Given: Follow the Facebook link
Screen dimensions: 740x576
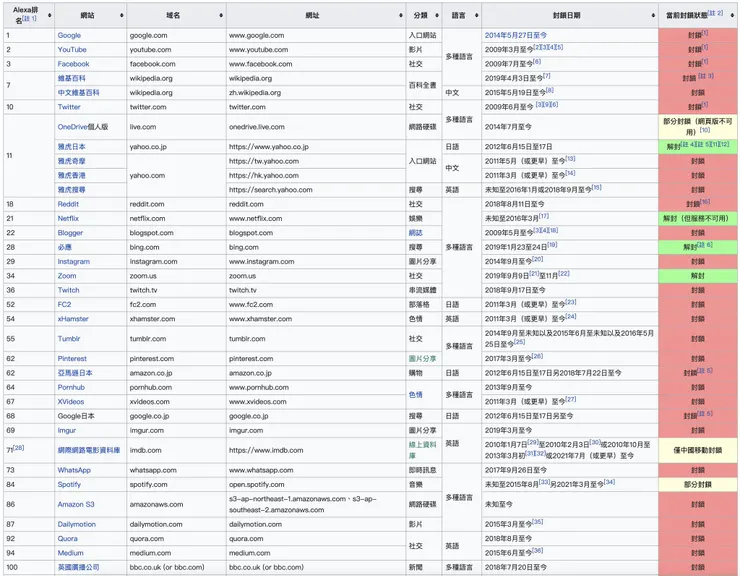Looking at the screenshot, I should 73,64.
